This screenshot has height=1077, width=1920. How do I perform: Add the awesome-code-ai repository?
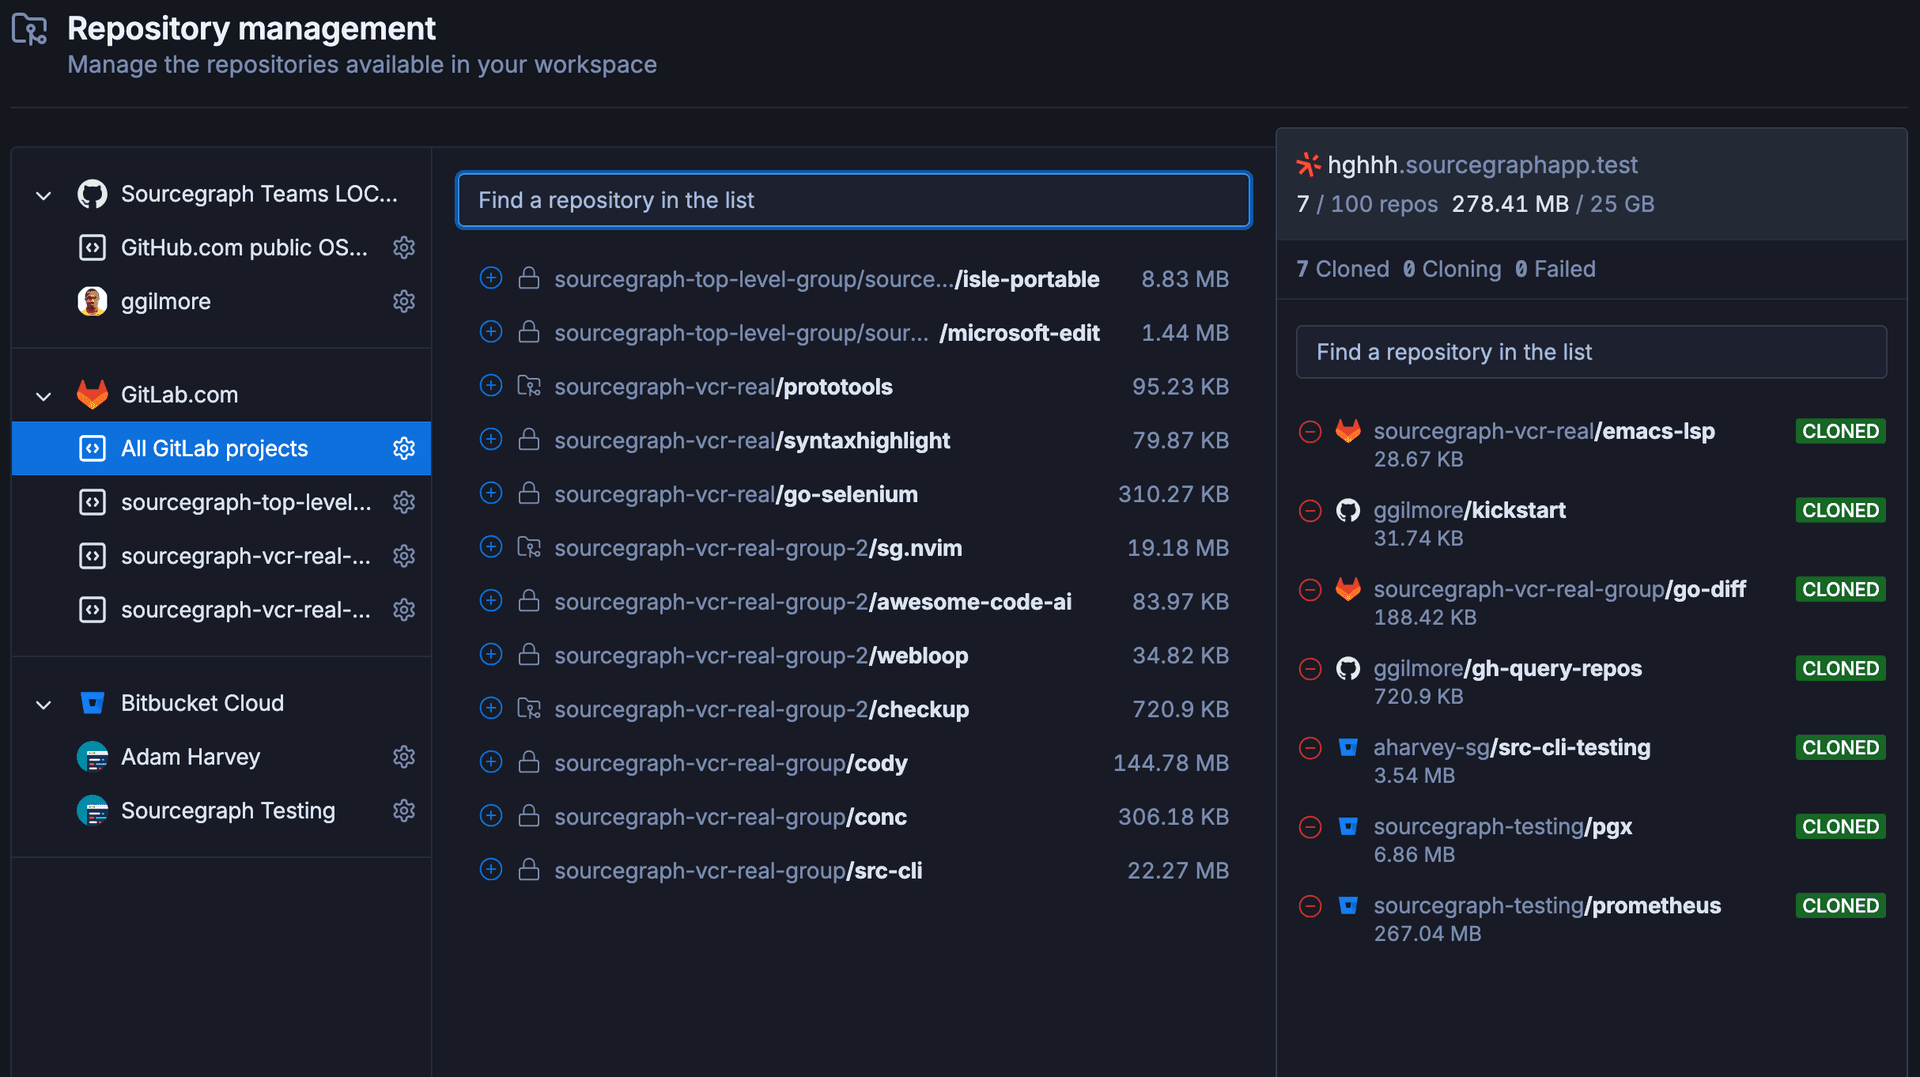point(490,601)
